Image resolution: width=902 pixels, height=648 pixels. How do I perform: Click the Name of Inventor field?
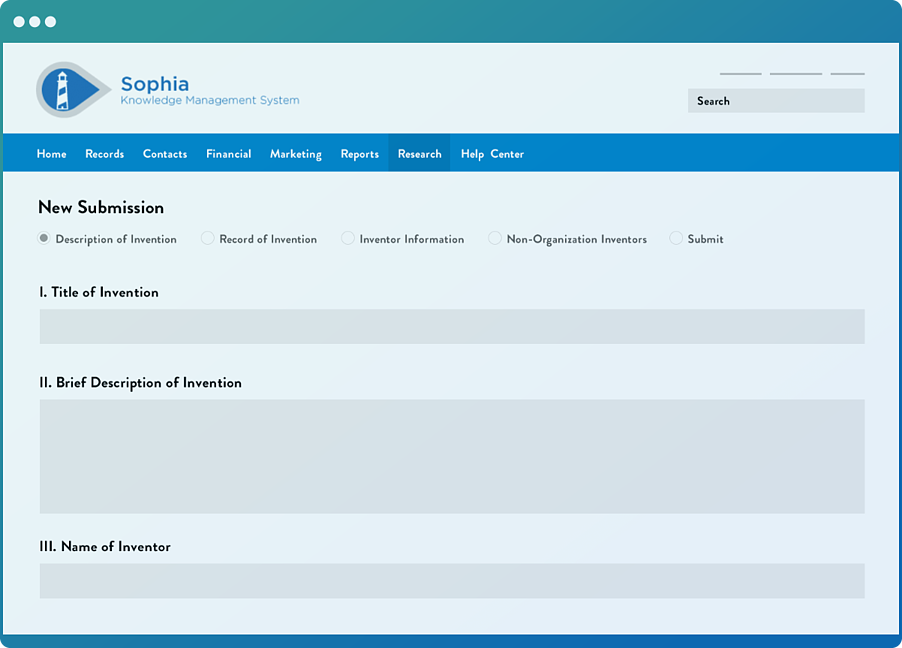tap(451, 581)
